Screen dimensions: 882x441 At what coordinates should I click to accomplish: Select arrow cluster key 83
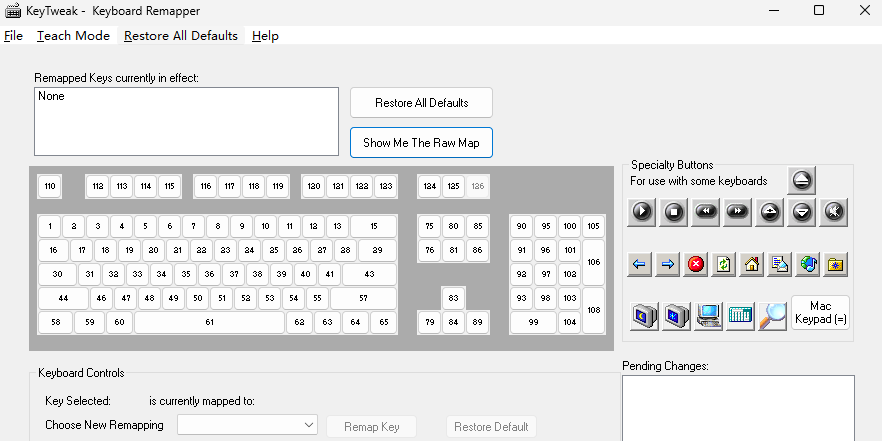[453, 299]
